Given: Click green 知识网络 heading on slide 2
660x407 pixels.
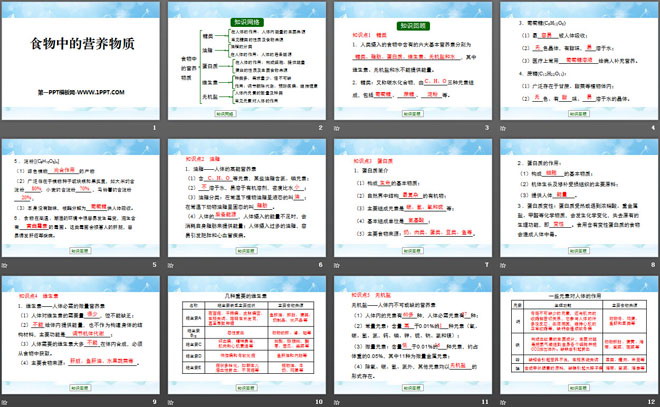Looking at the screenshot, I should (x=247, y=22).
